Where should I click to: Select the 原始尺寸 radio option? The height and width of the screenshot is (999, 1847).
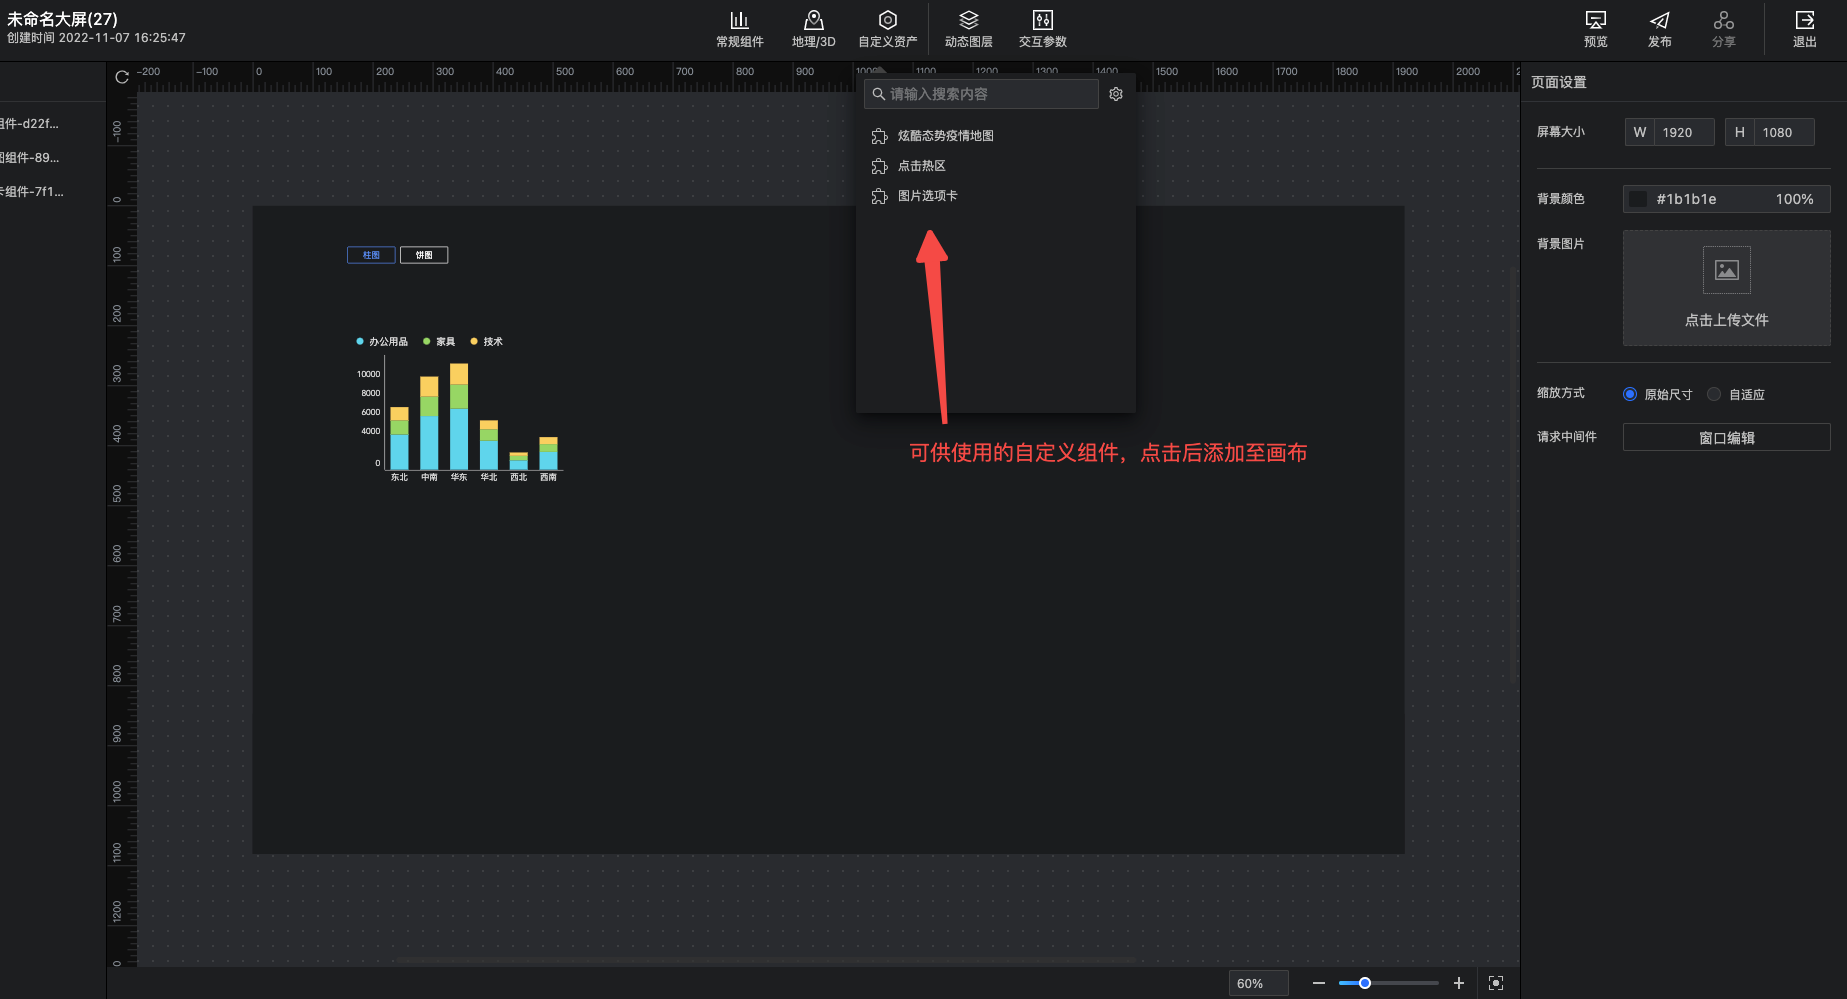tap(1630, 394)
